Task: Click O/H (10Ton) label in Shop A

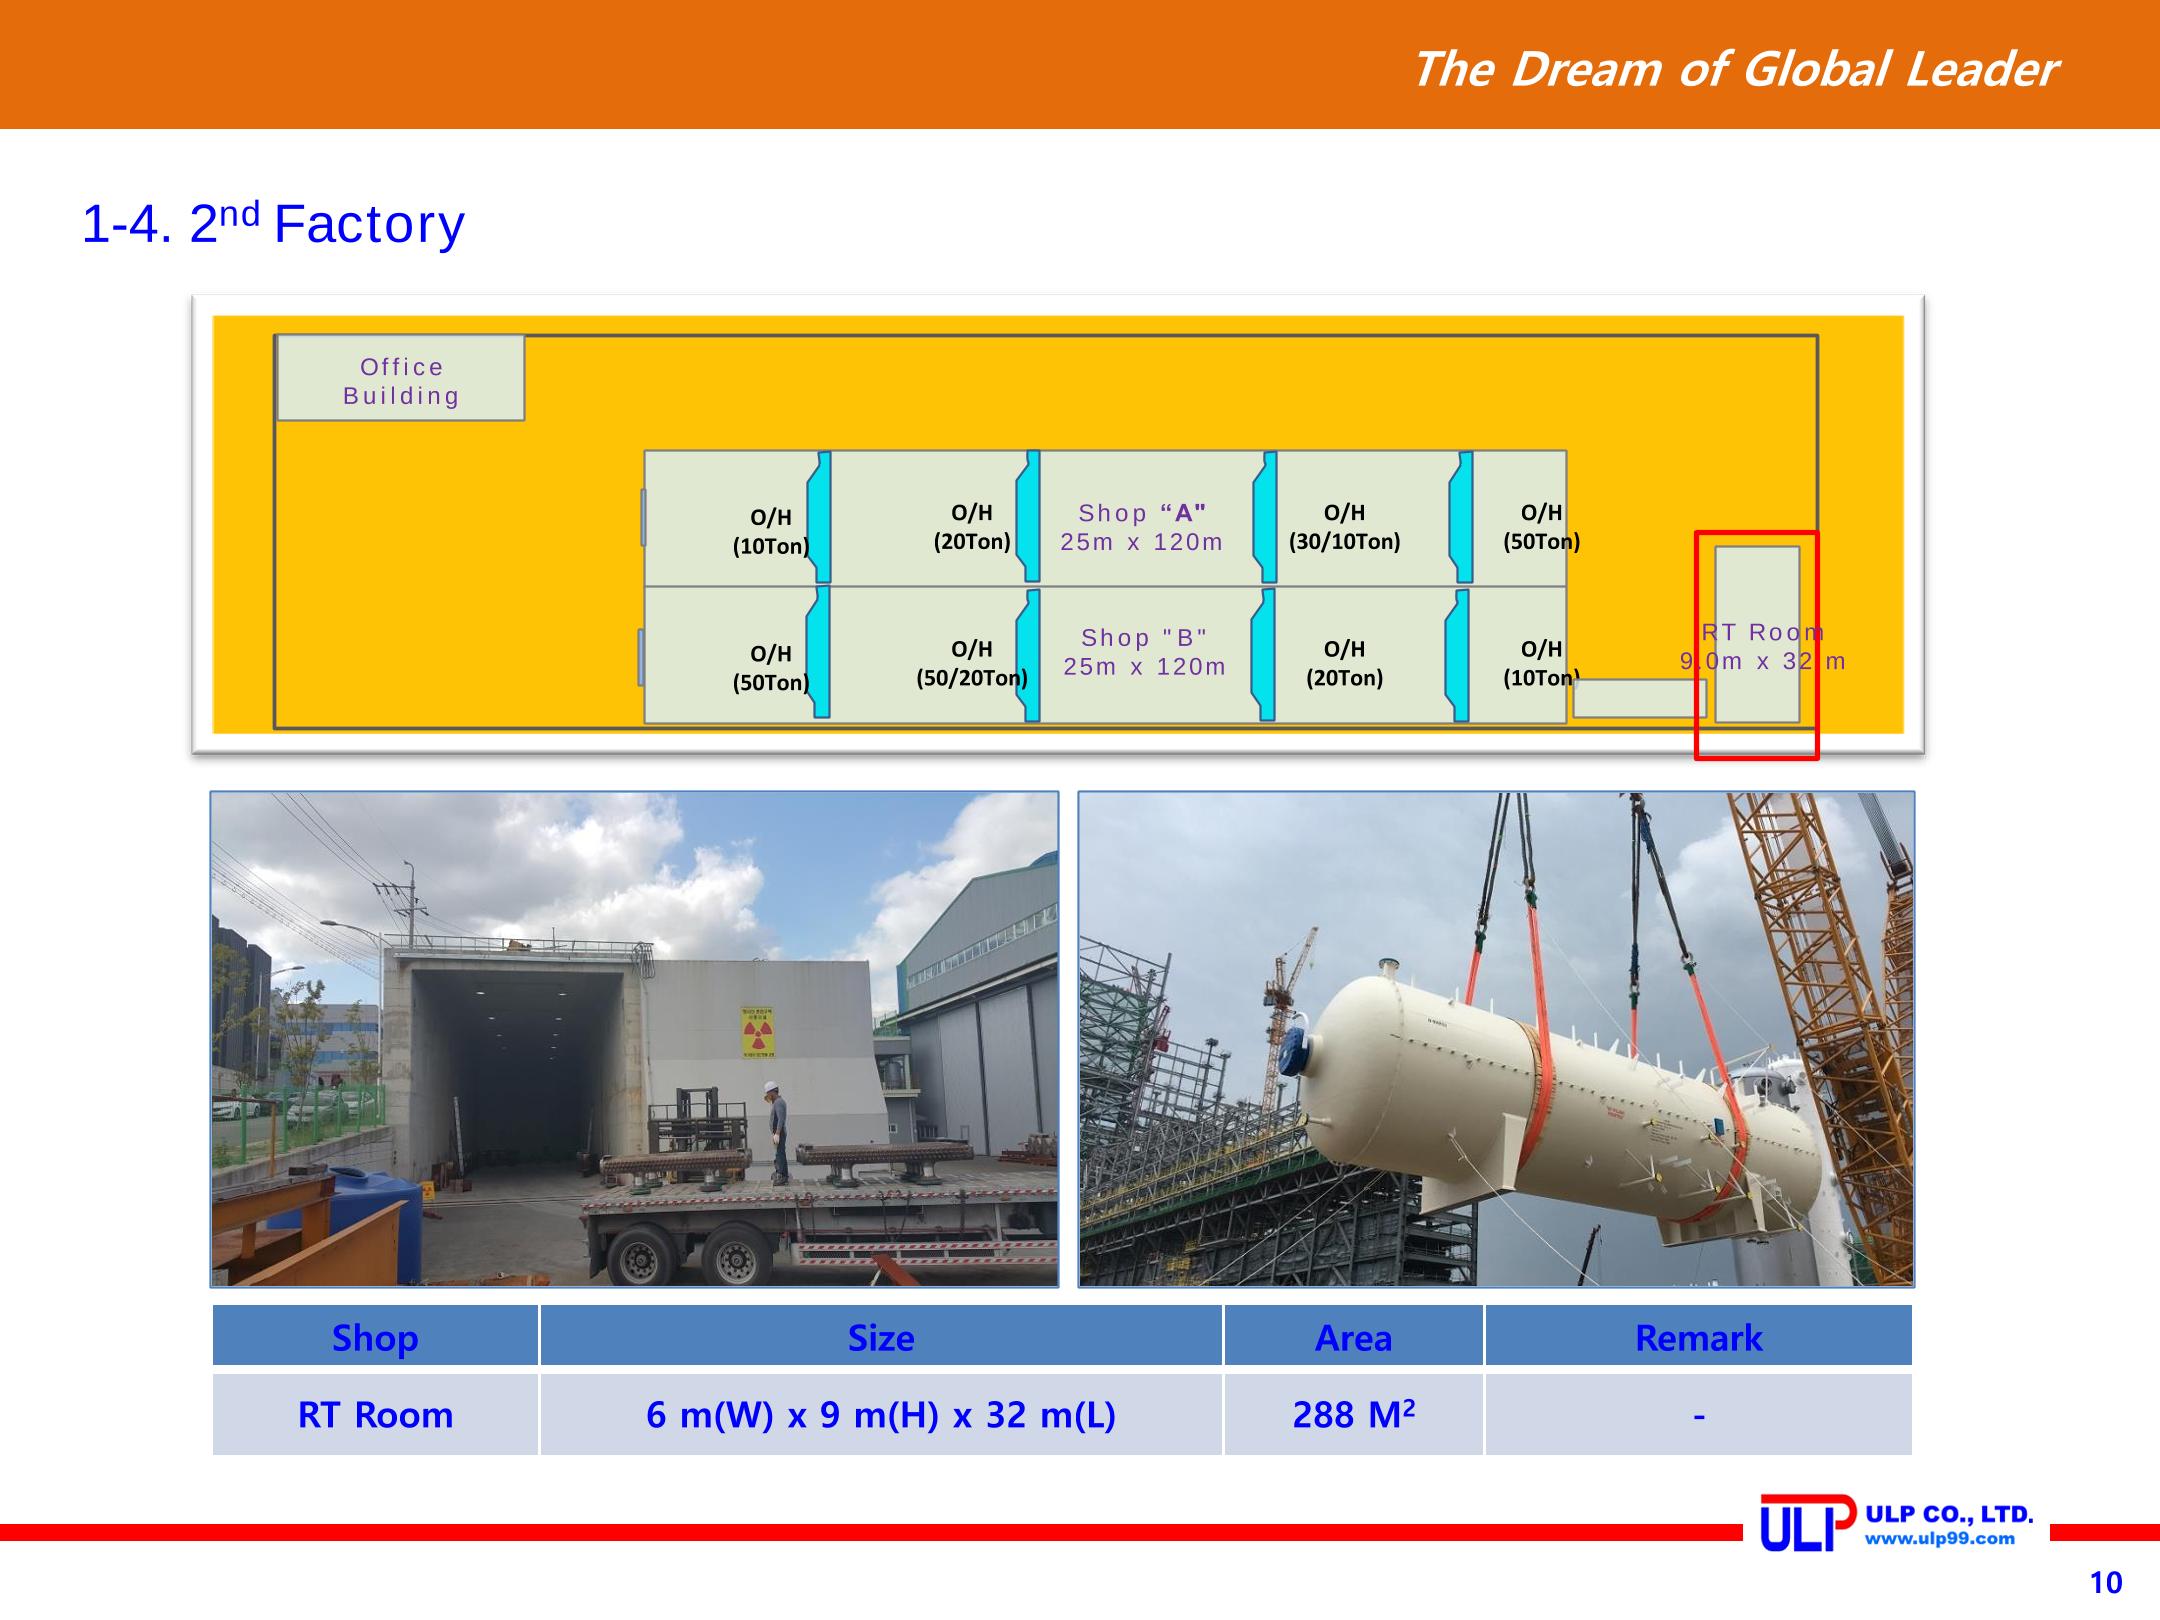Action: pos(771,532)
